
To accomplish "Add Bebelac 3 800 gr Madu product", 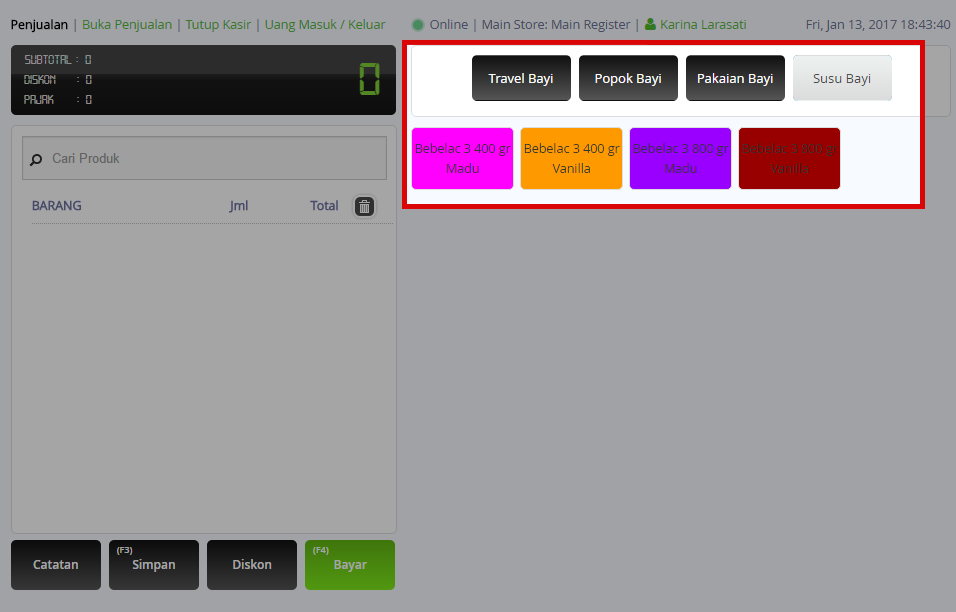I will pos(680,158).
